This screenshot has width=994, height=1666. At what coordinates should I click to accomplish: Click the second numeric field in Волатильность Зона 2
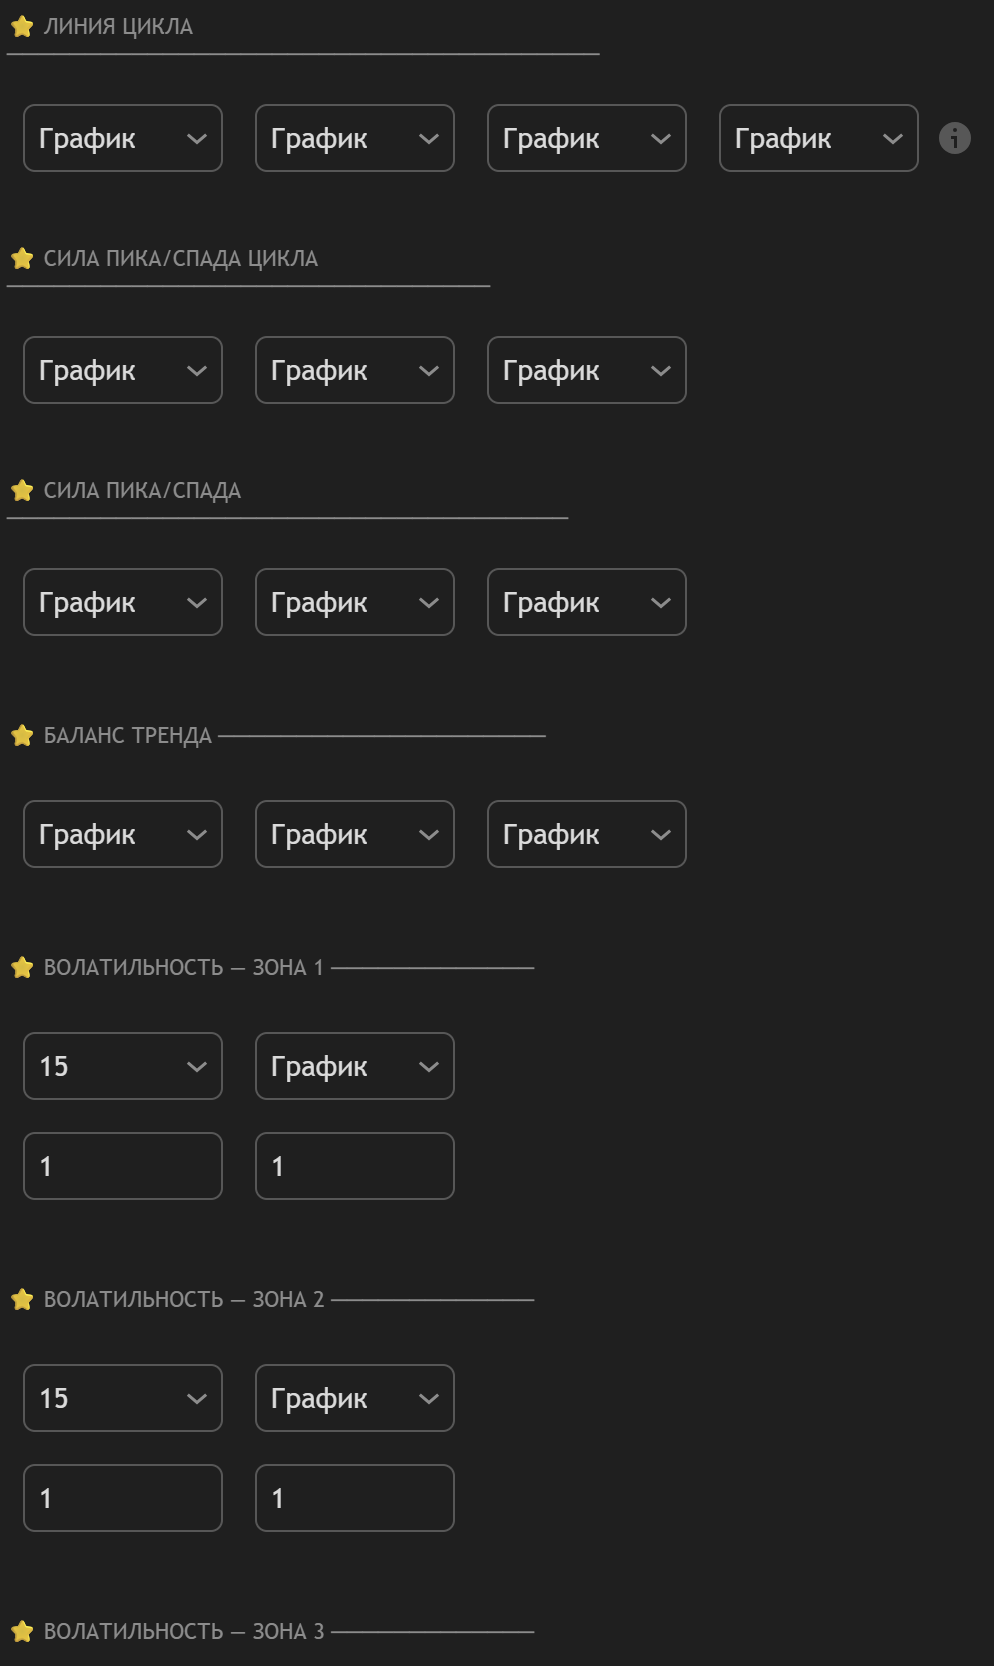pyautogui.click(x=355, y=1498)
